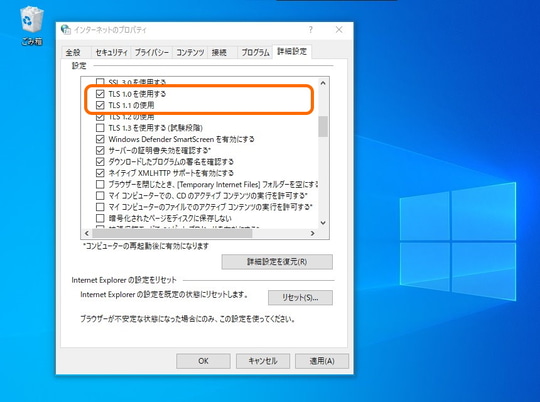Uncheck the TLS 1.0 checkbox
This screenshot has width=540, height=402.
coord(100,94)
